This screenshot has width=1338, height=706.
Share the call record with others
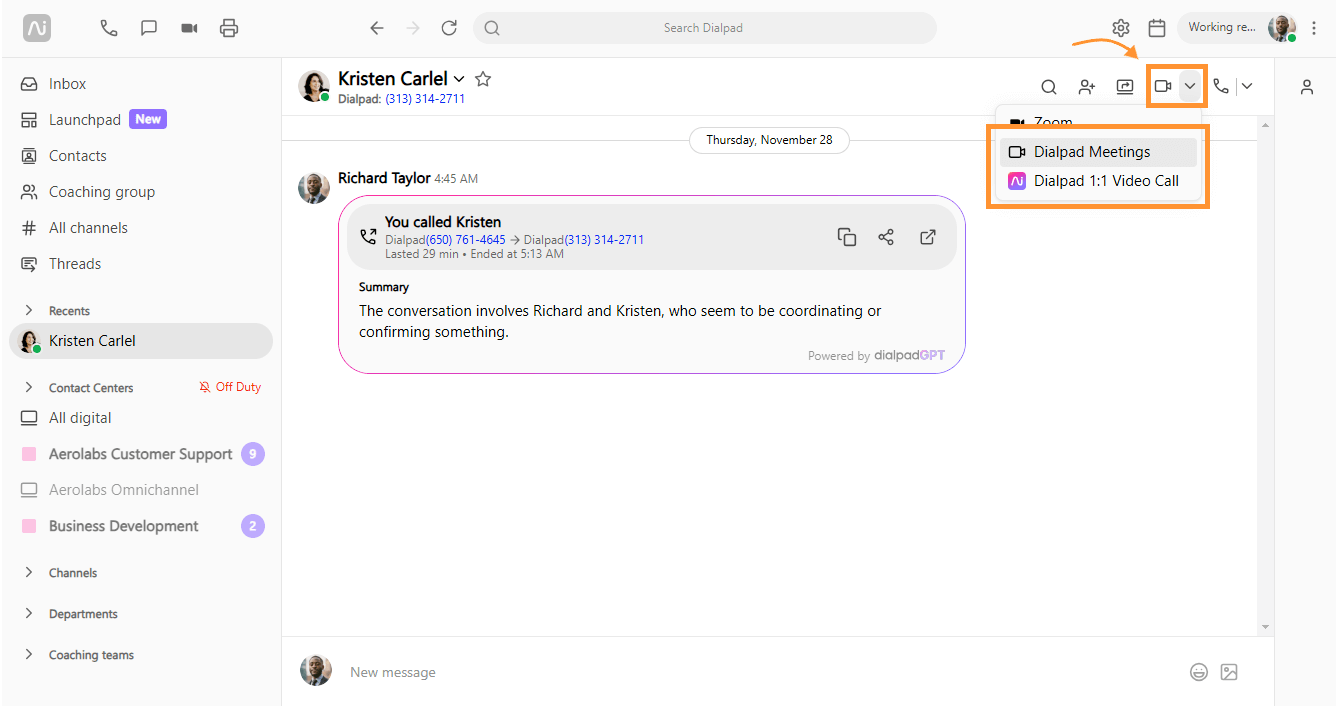click(x=887, y=236)
